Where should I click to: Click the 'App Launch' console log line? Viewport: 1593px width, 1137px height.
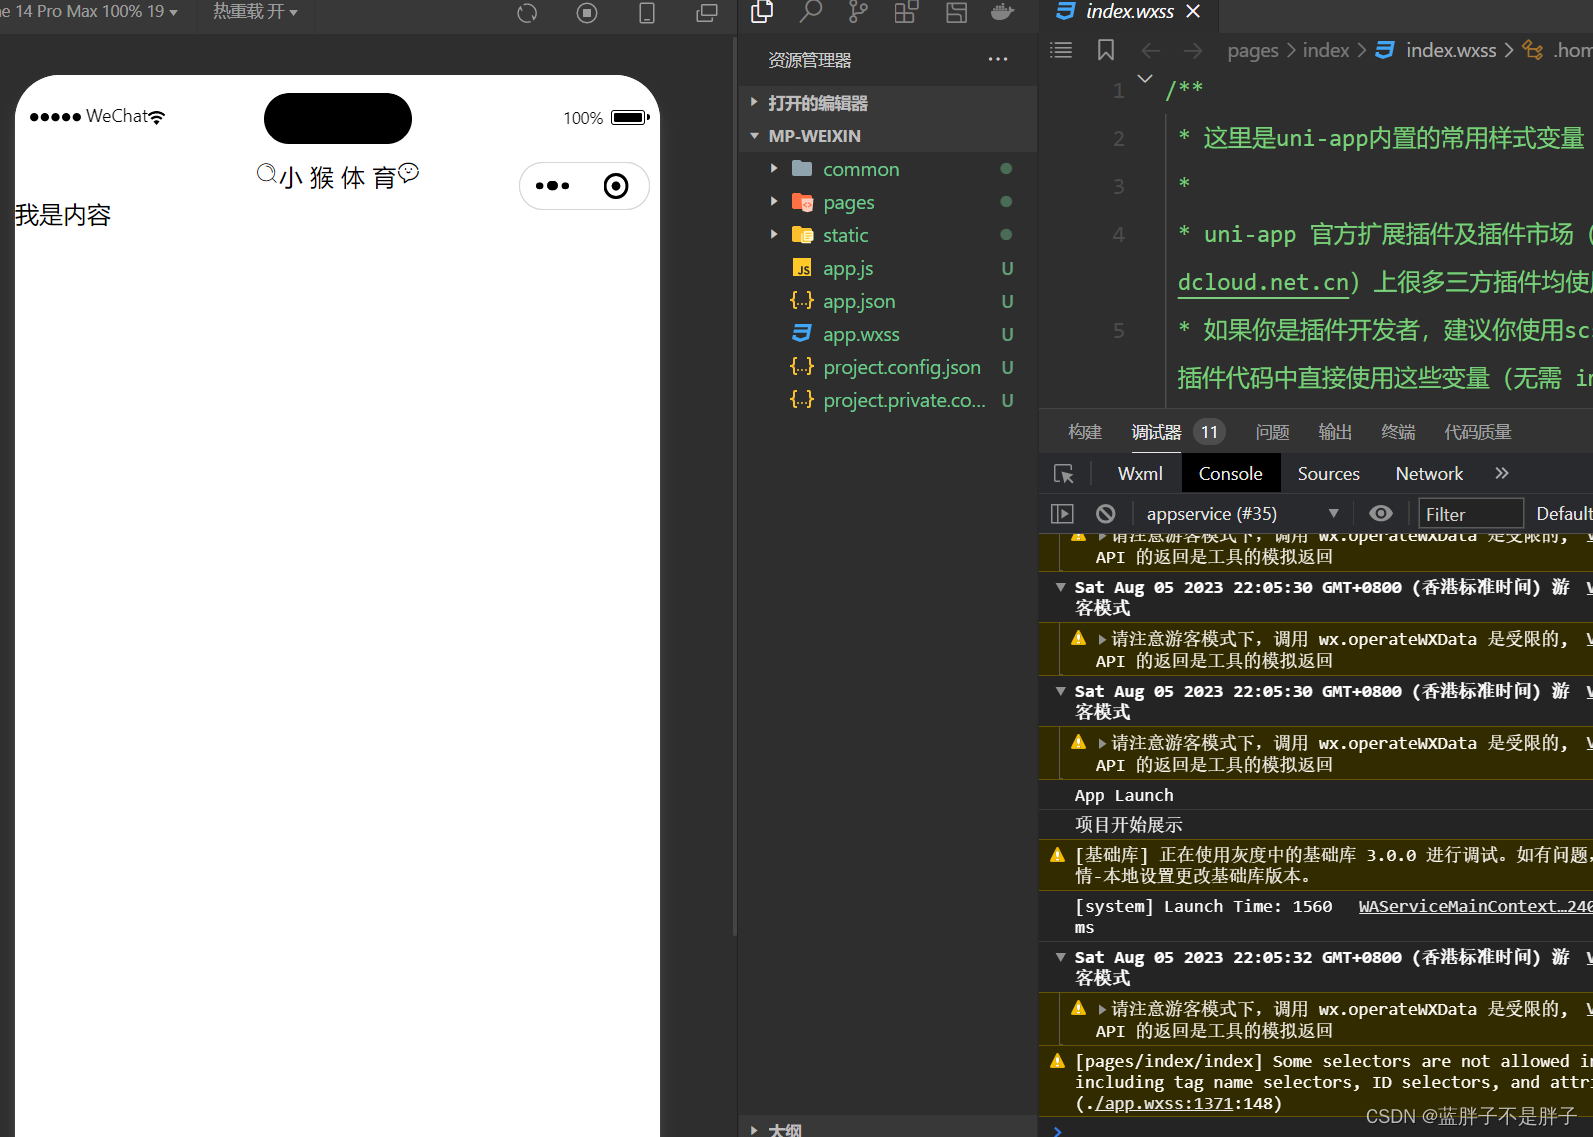pos(1124,795)
